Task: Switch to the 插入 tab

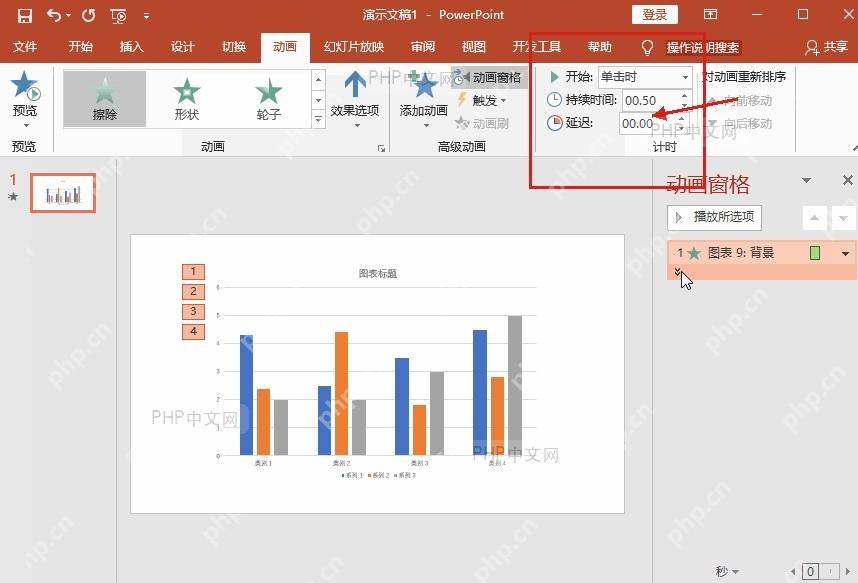Action: tap(131, 47)
